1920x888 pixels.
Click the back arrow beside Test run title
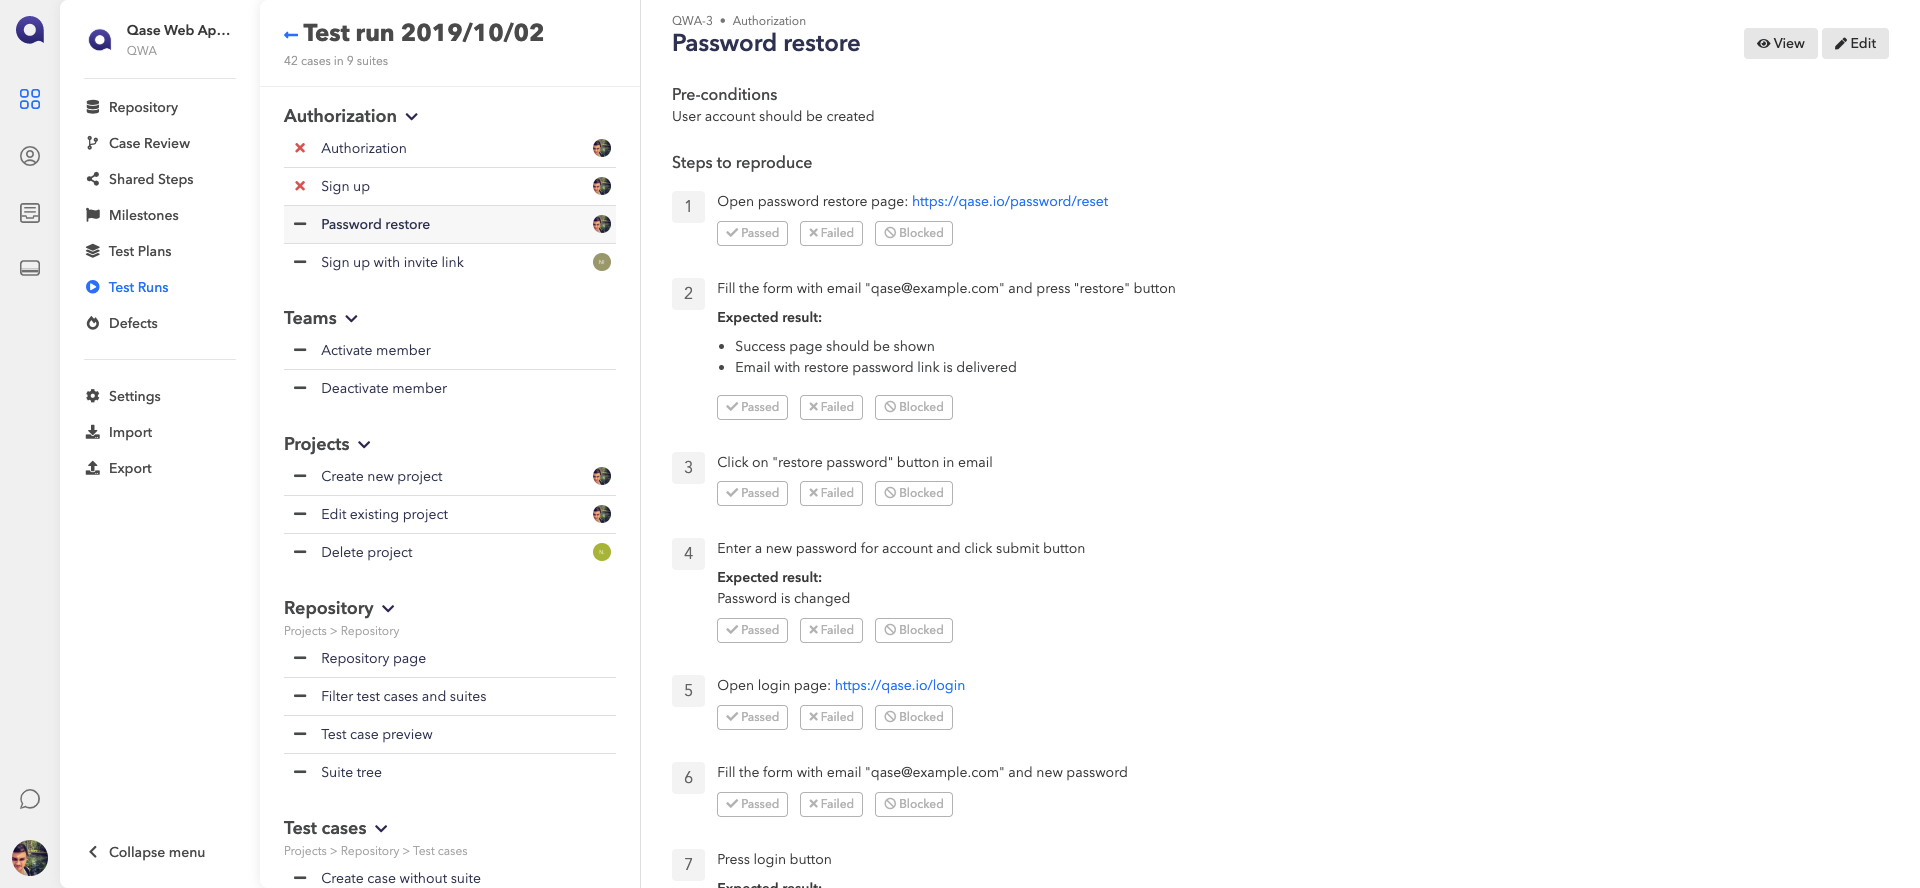coord(291,35)
